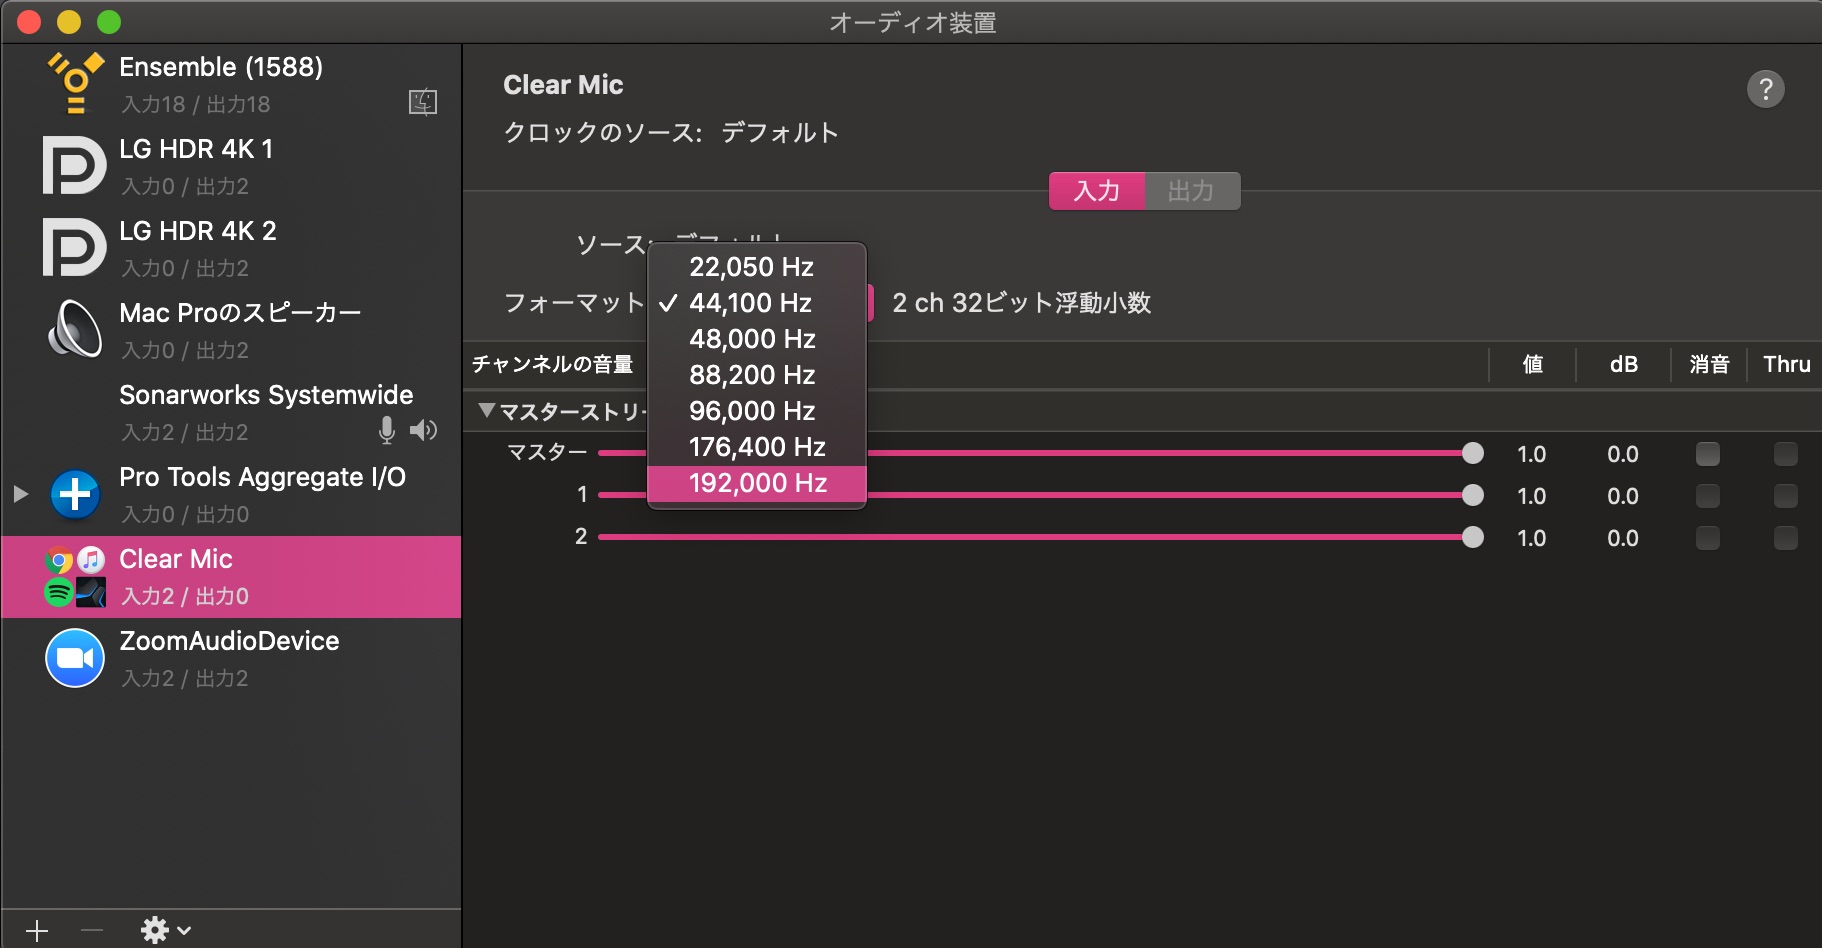Click the LG HDR 4K 1 DisplayPort icon
This screenshot has width=1822, height=948.
[x=75, y=165]
